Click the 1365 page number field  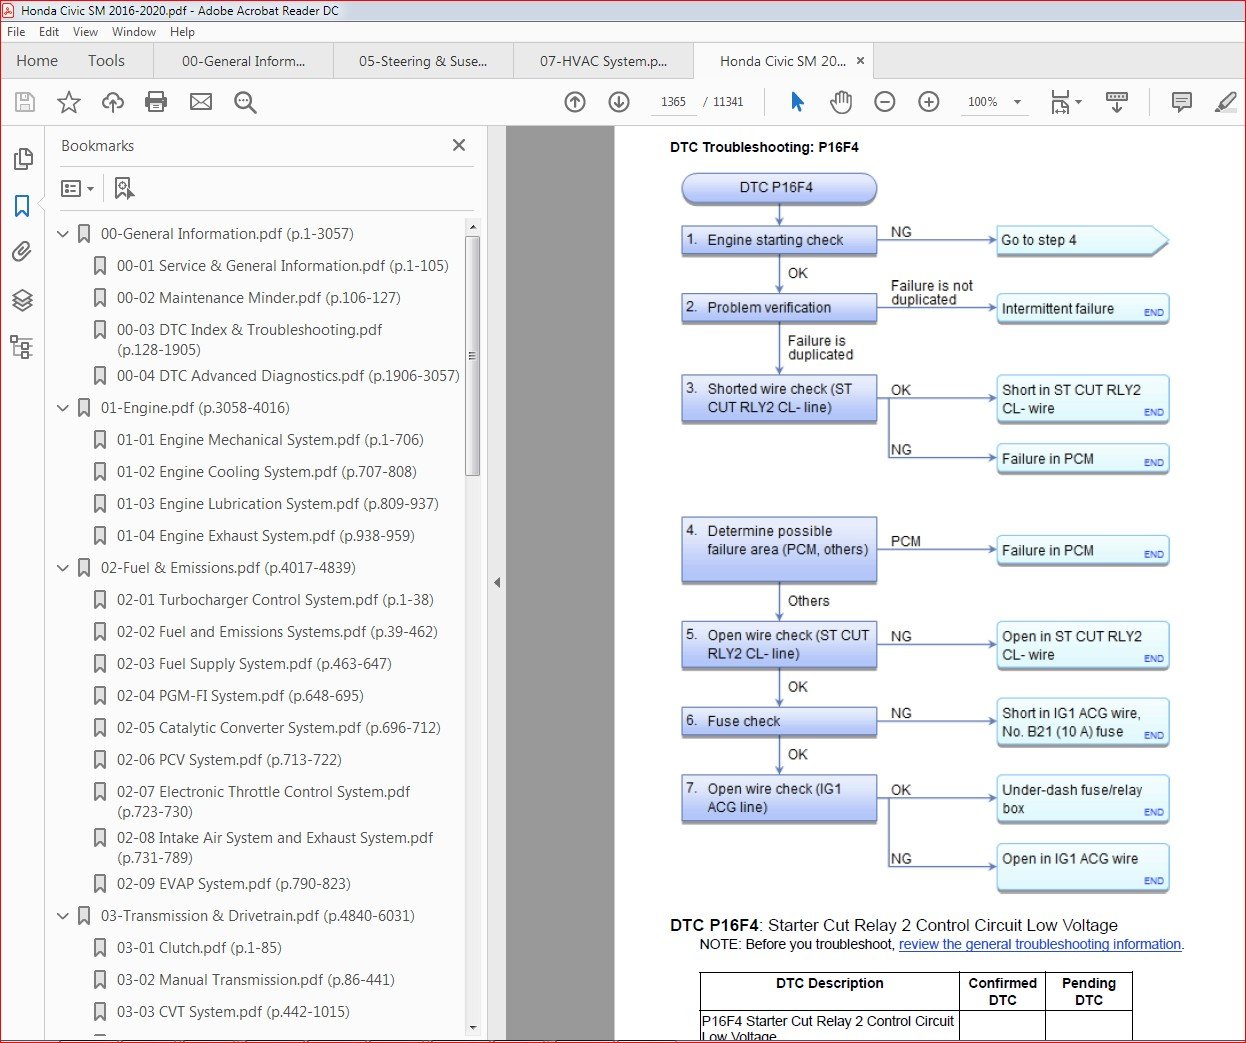pyautogui.click(x=674, y=102)
